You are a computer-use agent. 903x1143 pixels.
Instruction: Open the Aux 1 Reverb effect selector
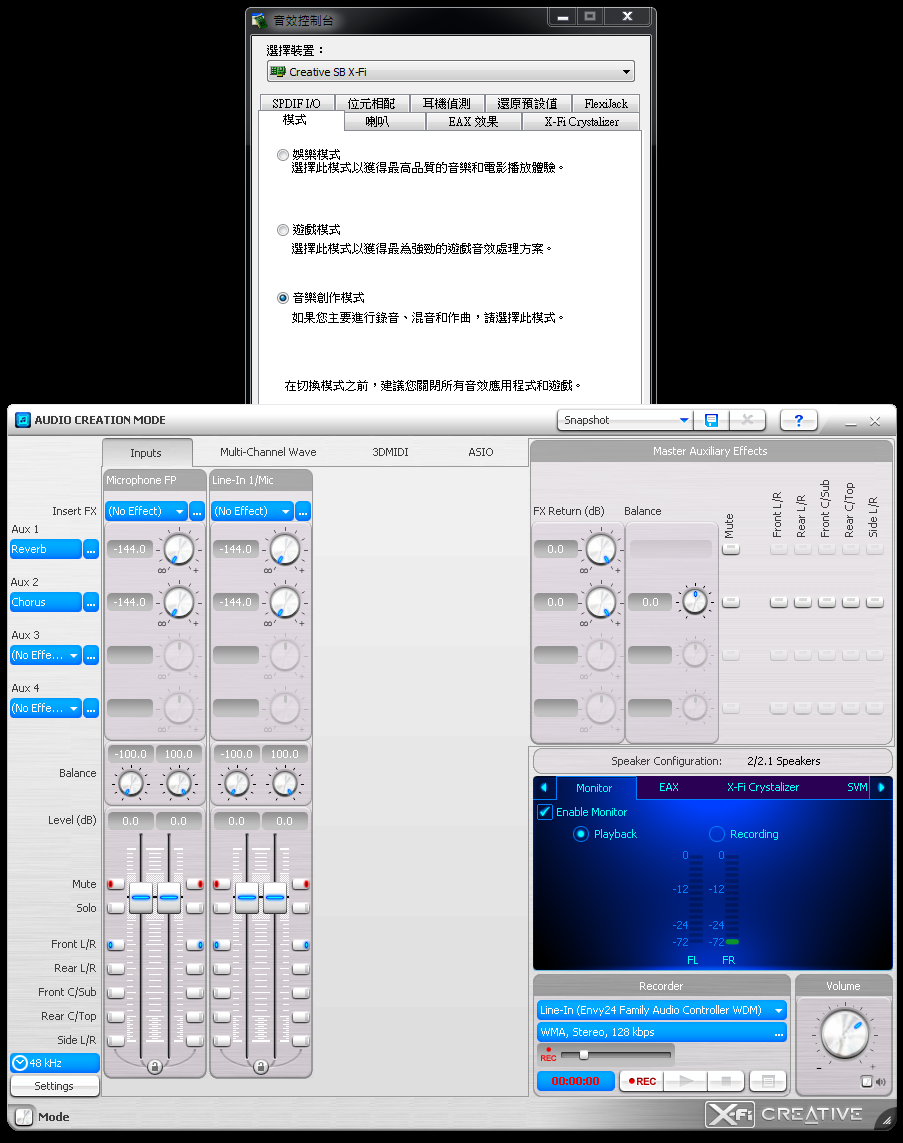(45, 550)
